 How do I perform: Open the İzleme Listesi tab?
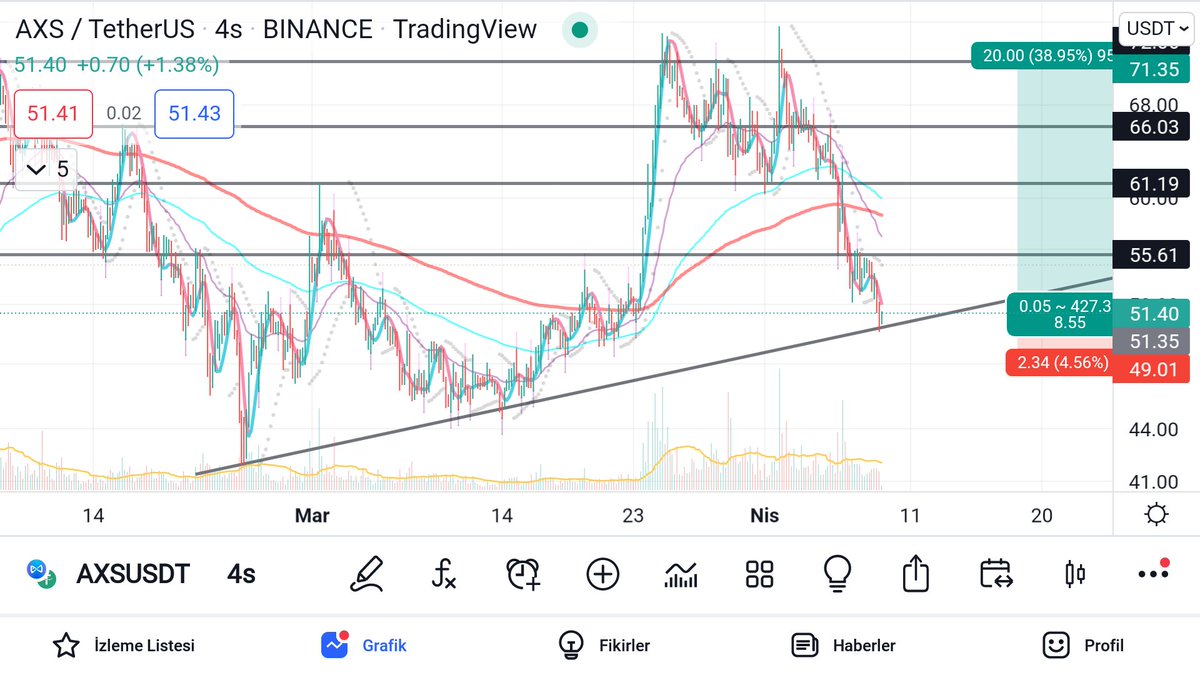click(x=124, y=645)
